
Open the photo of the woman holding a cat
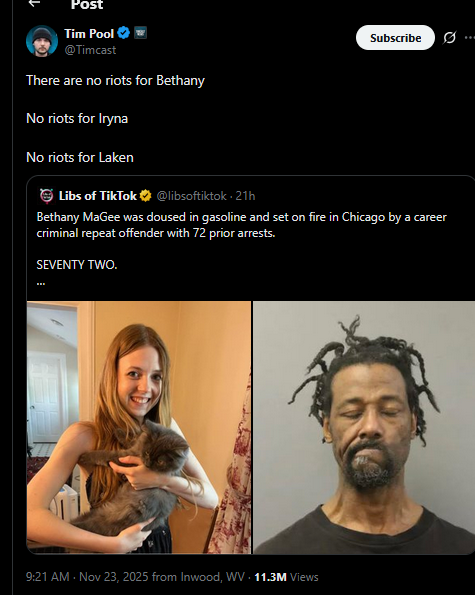coord(139,427)
